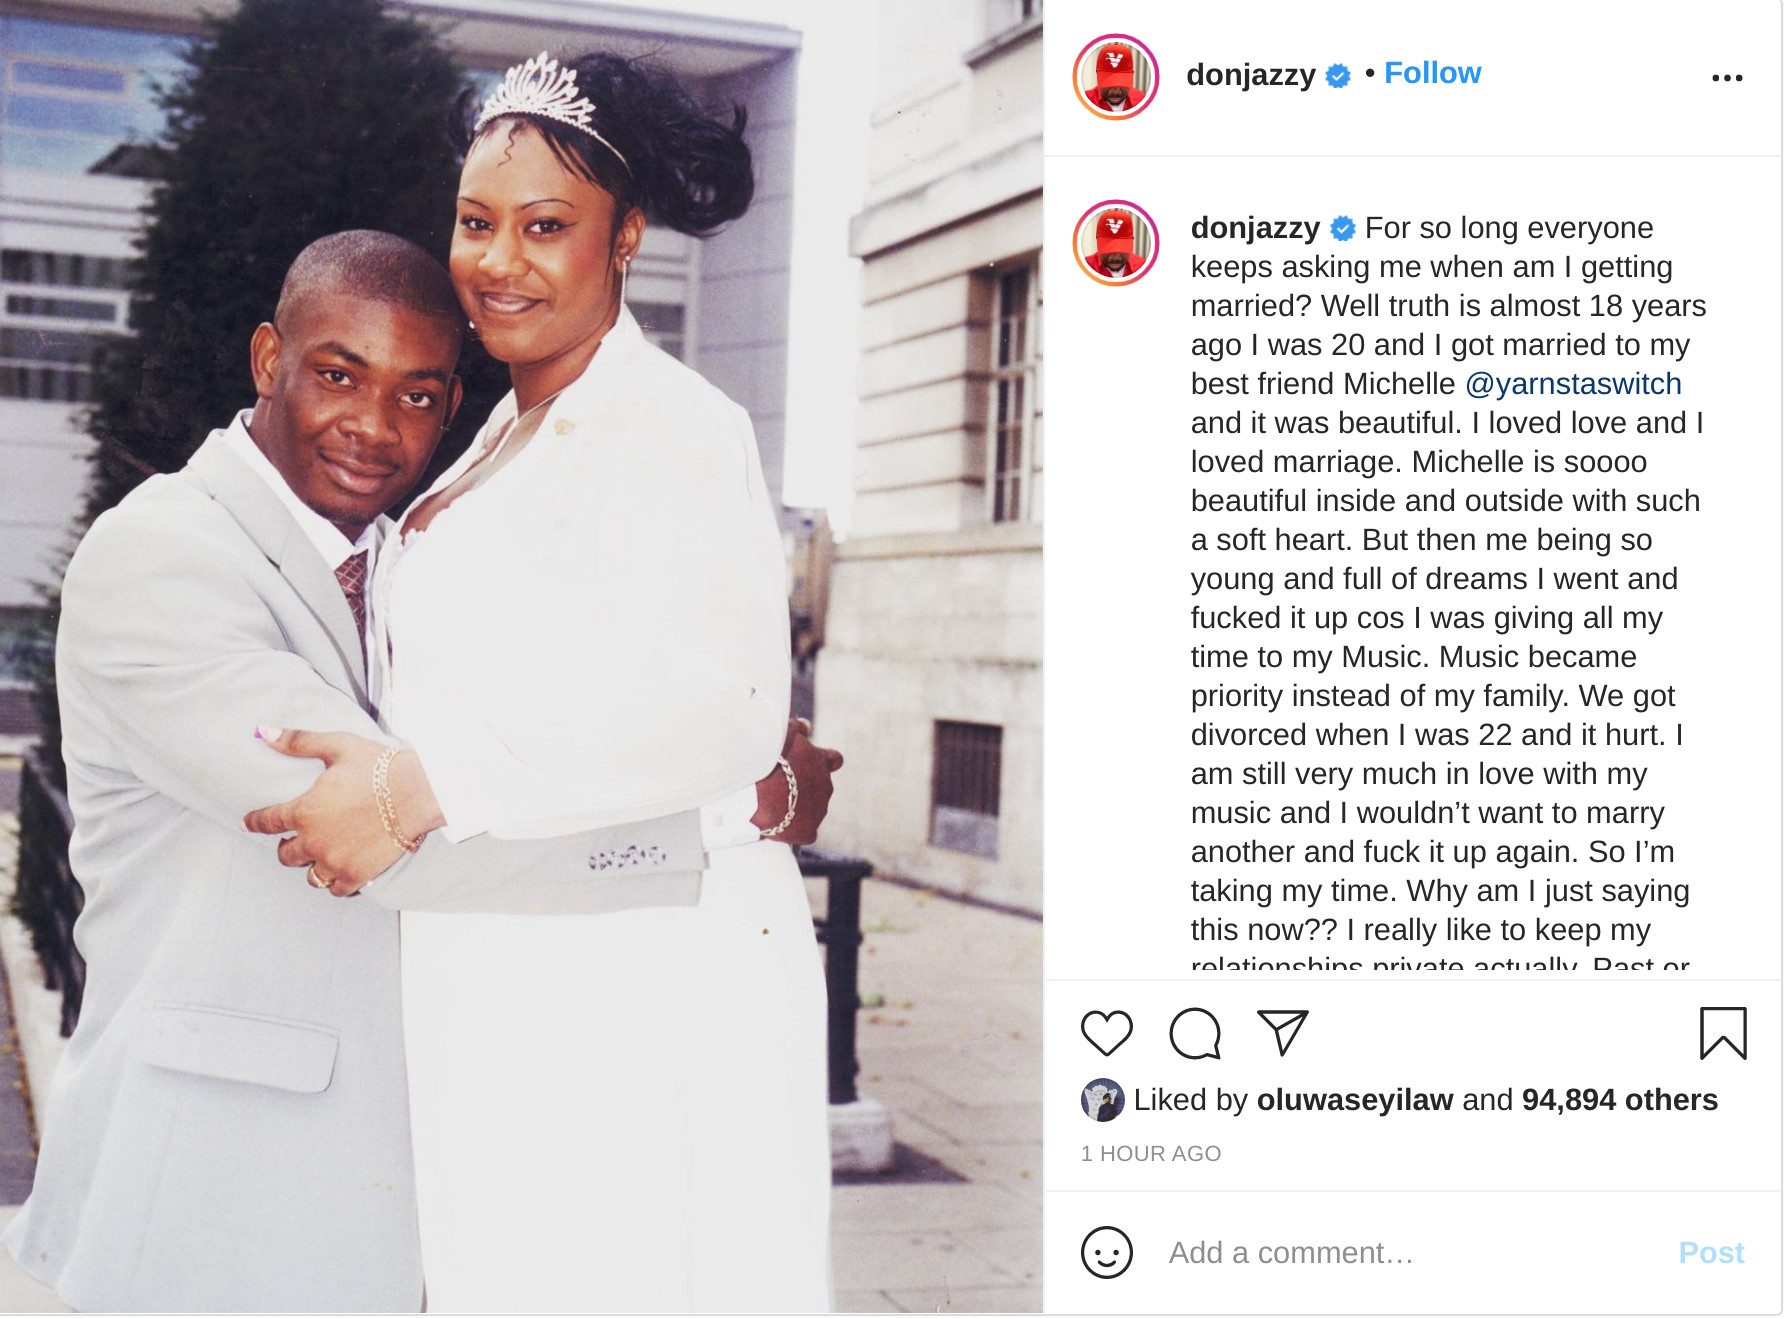Save the post with the bookmark icon
Viewport: 1784px width, 1318px height.
tap(1723, 1033)
